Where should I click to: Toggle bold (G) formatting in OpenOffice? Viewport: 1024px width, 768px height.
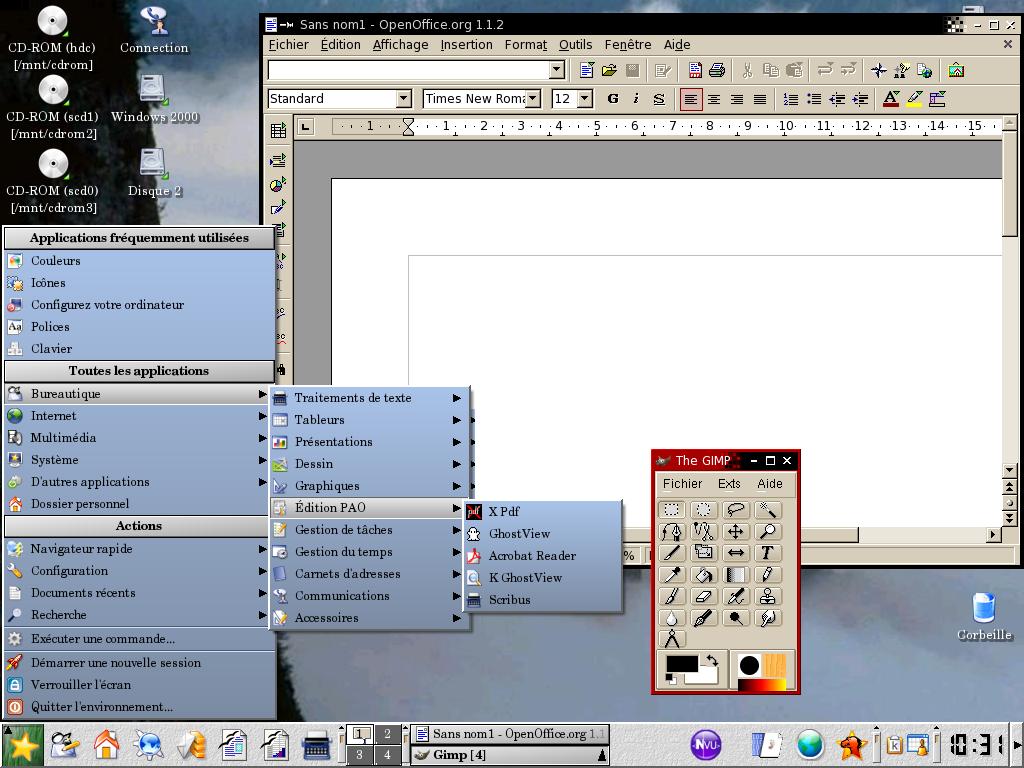[x=613, y=99]
